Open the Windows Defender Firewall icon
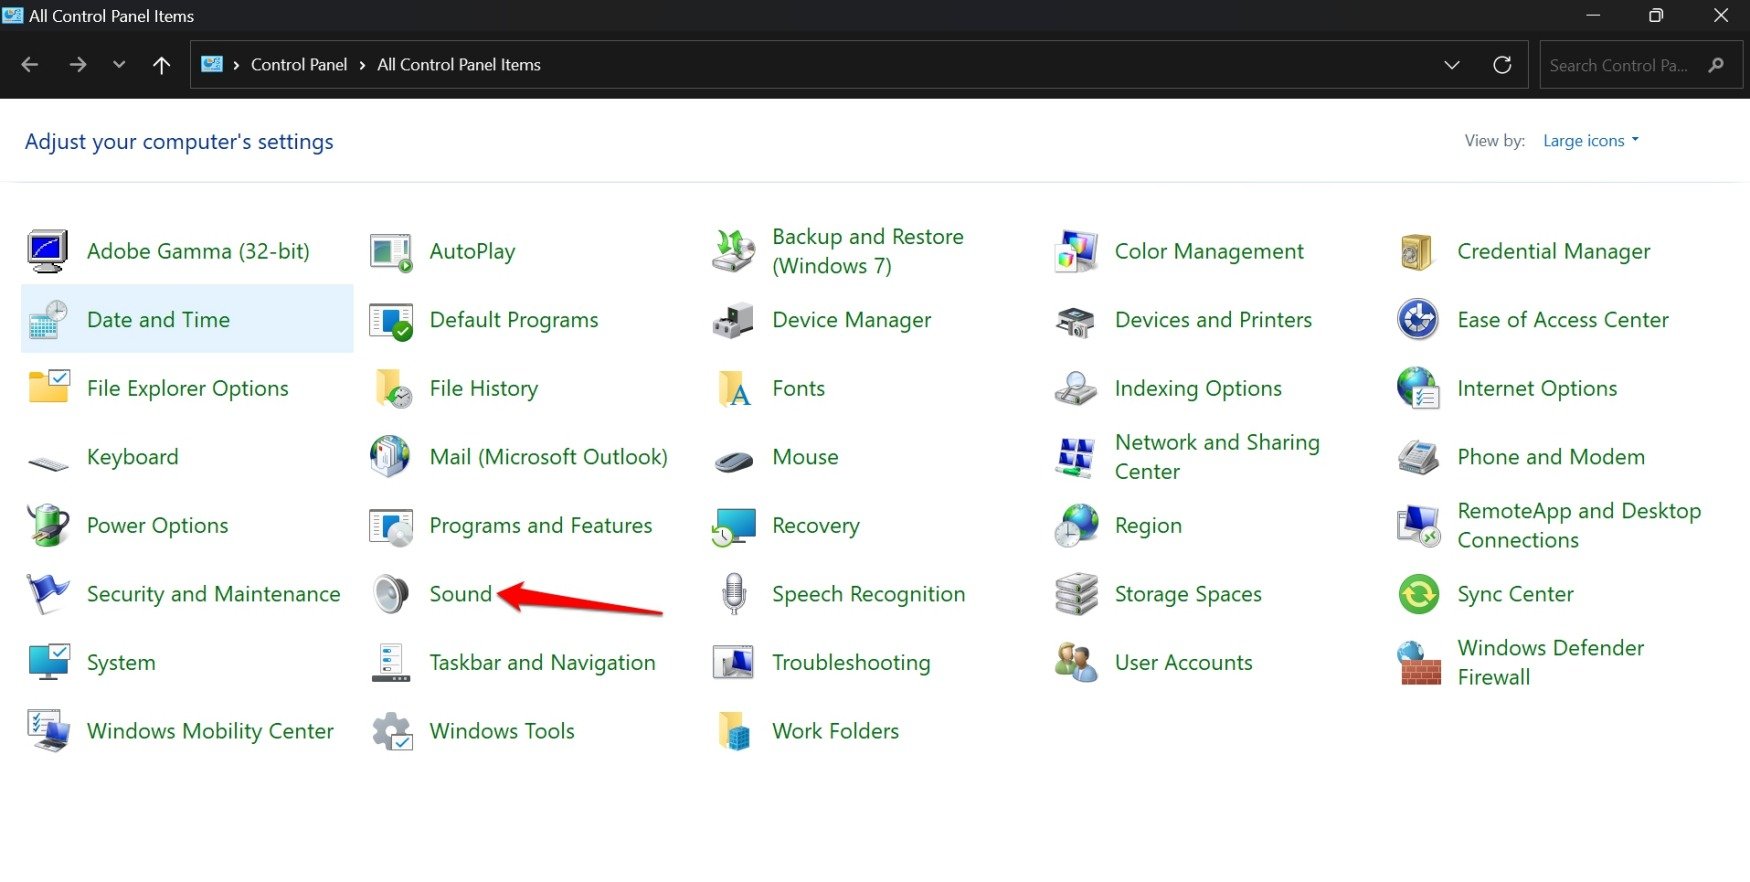 (x=1418, y=663)
